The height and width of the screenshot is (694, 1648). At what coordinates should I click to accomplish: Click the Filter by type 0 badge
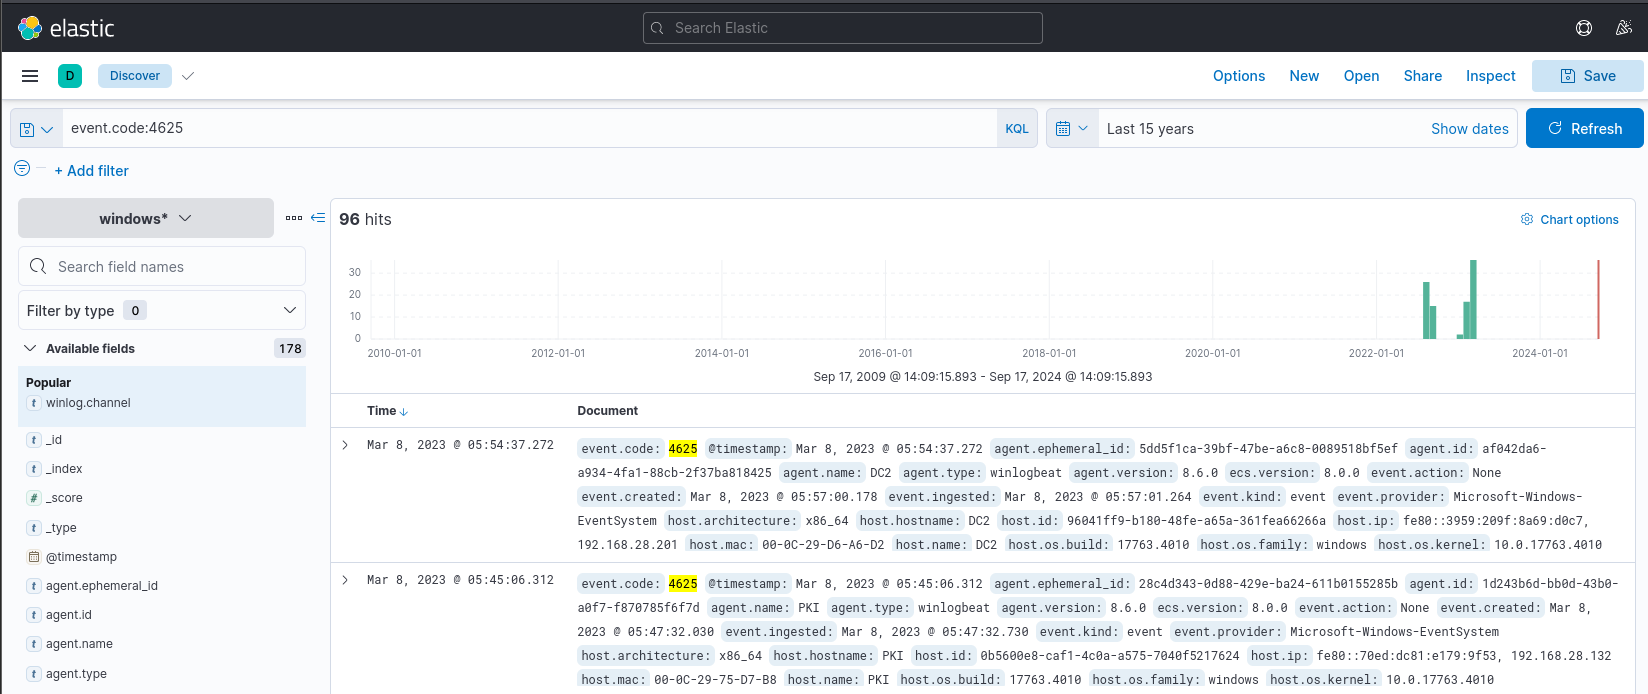click(x=135, y=310)
